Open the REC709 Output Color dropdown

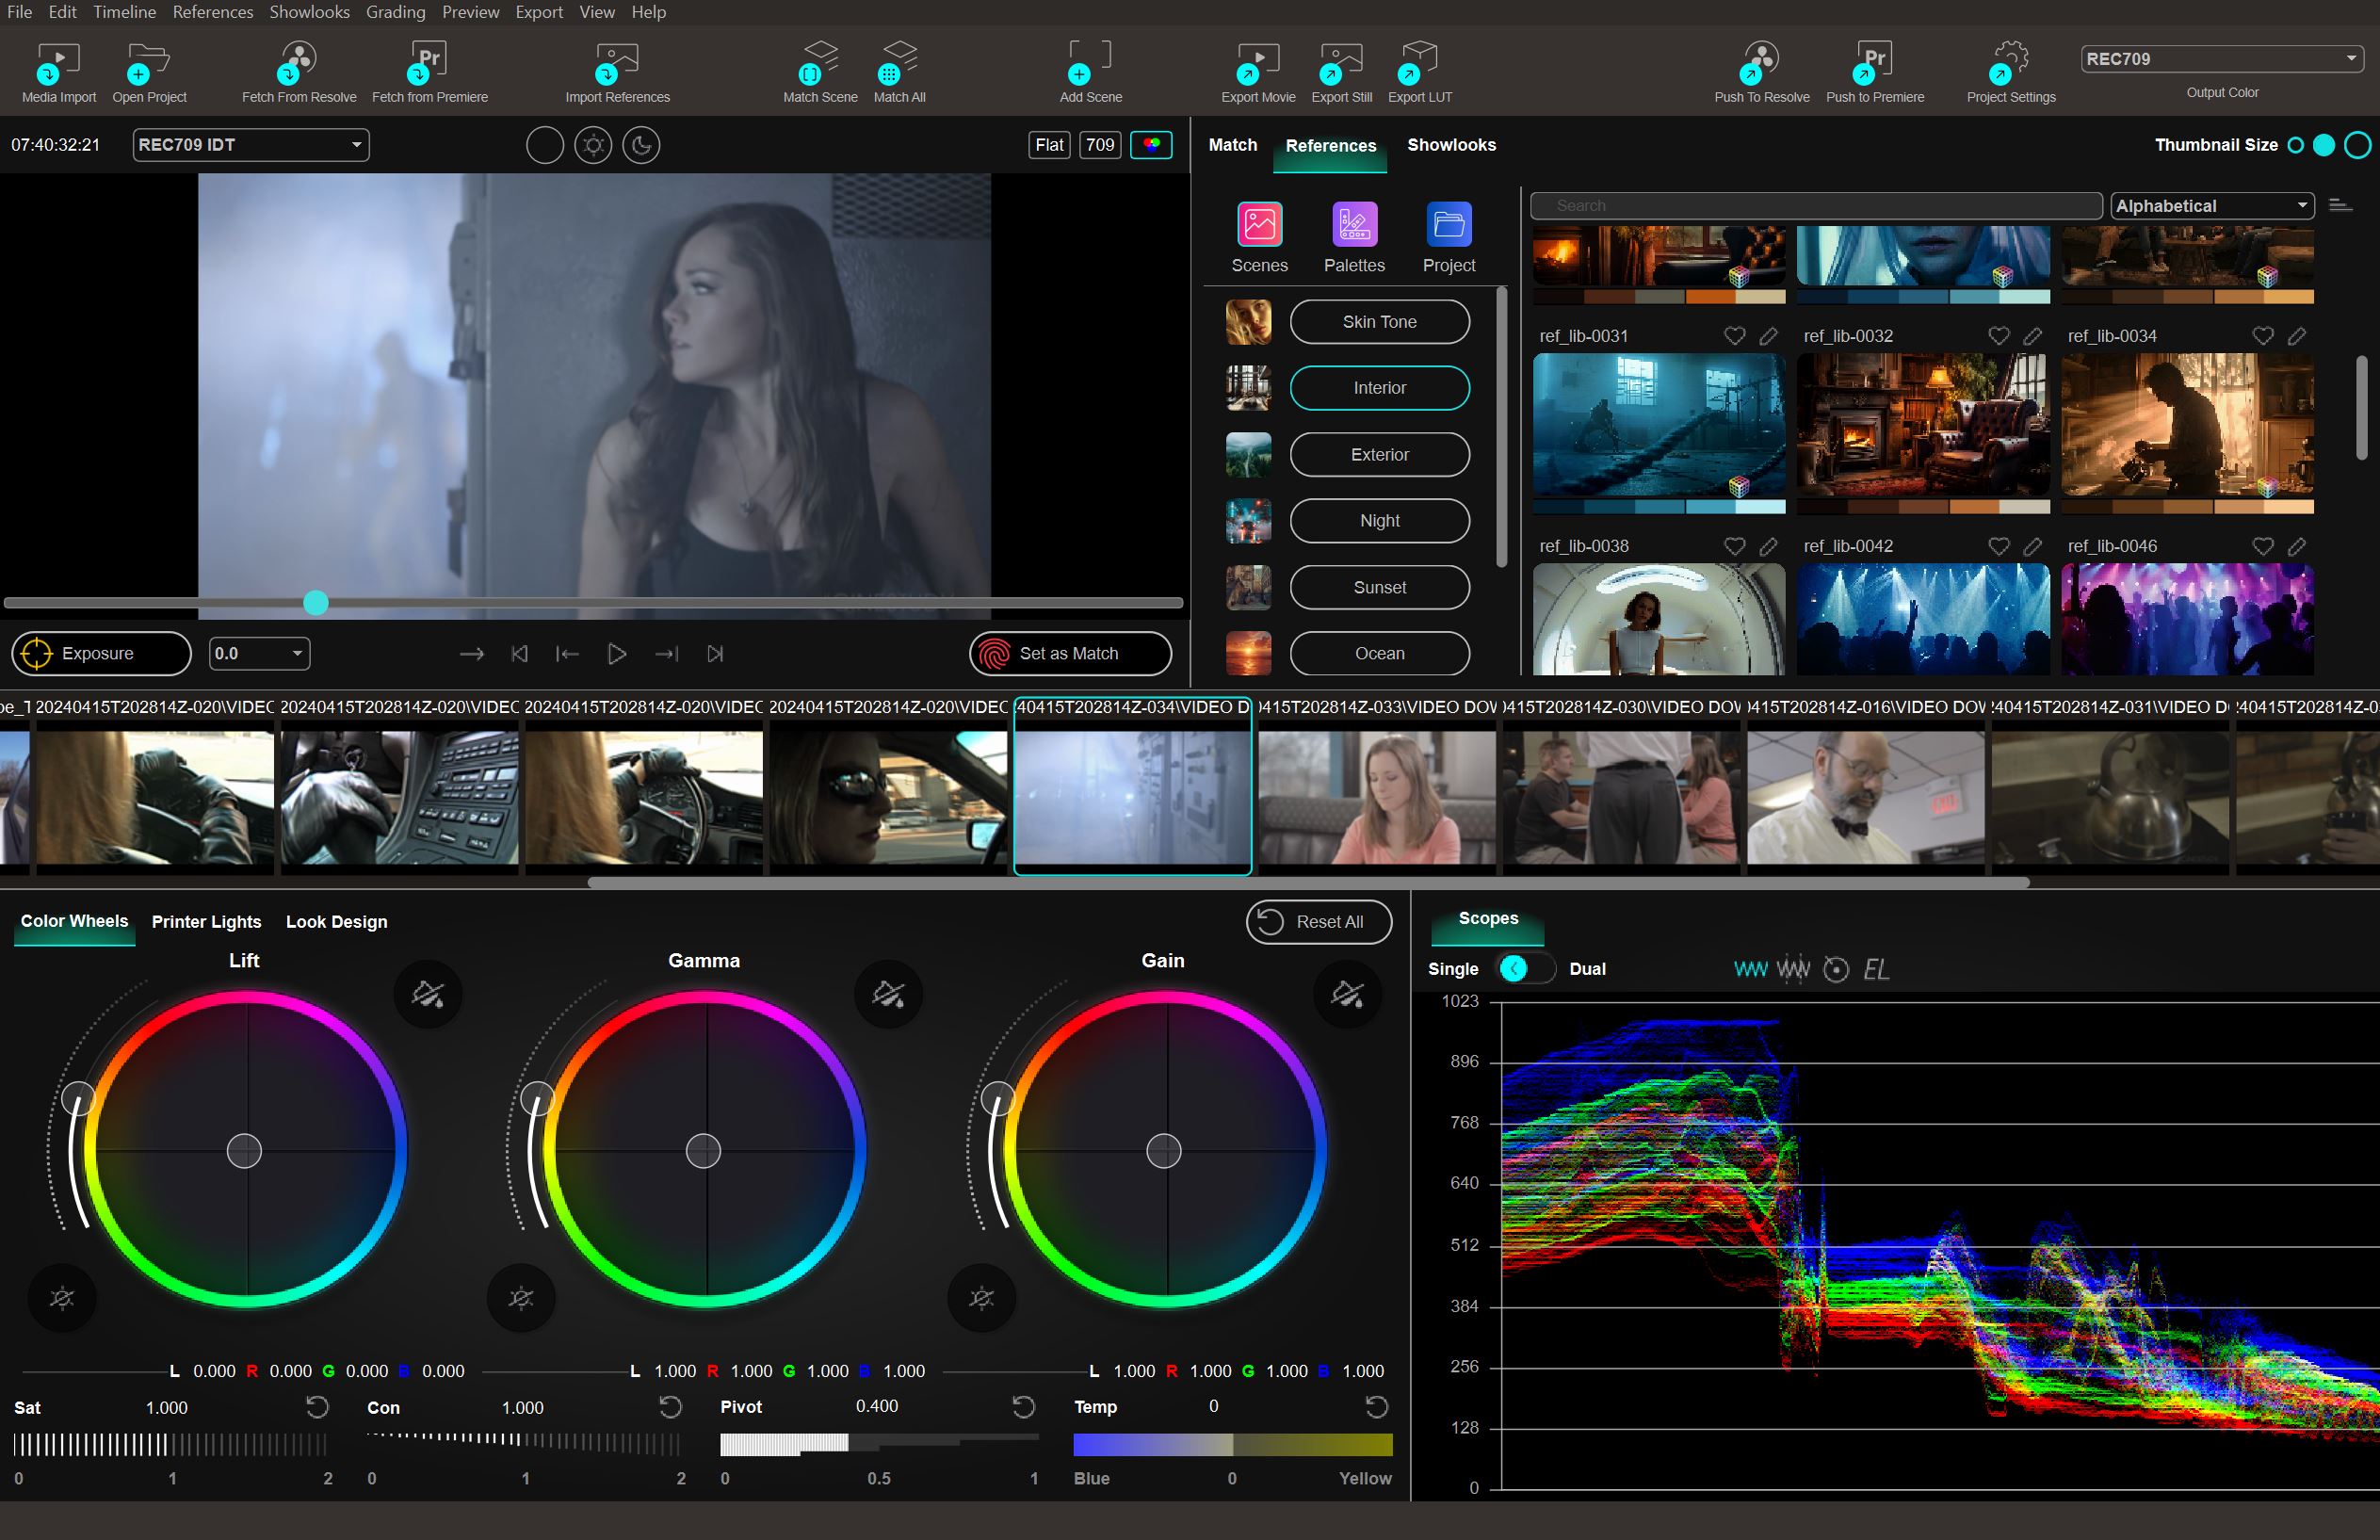tap(2222, 59)
